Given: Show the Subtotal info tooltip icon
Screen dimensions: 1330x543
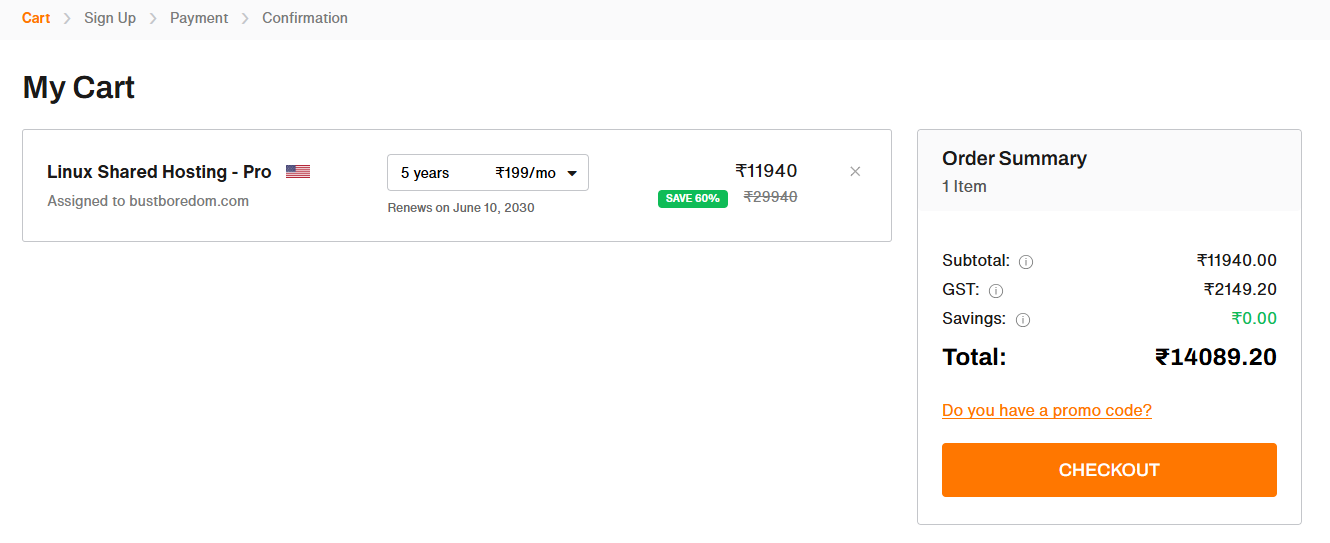Looking at the screenshot, I should pyautogui.click(x=1026, y=262).
